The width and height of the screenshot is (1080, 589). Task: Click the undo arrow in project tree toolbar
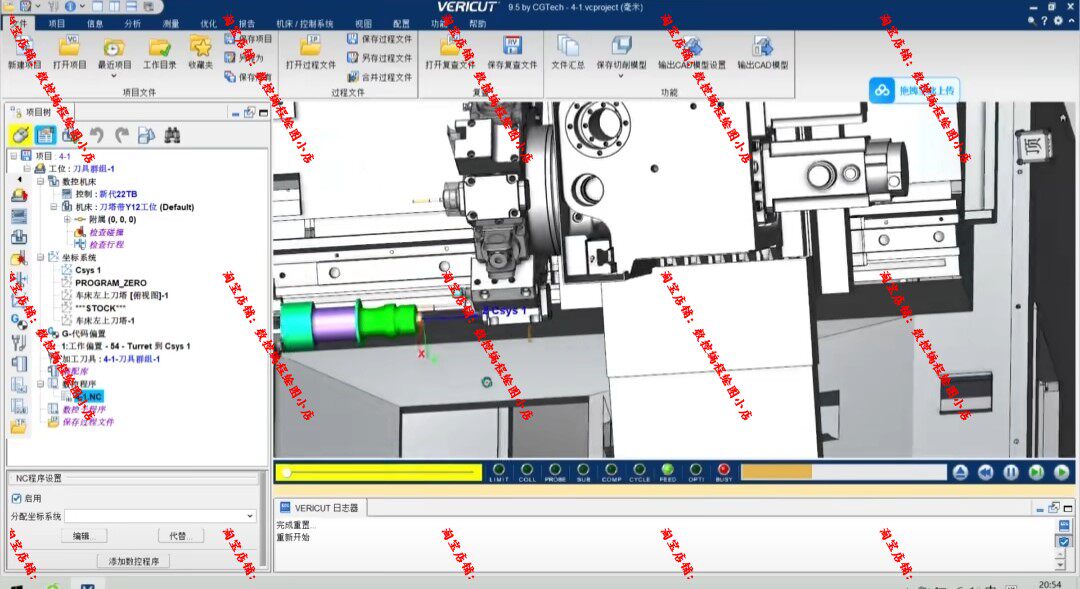point(96,135)
